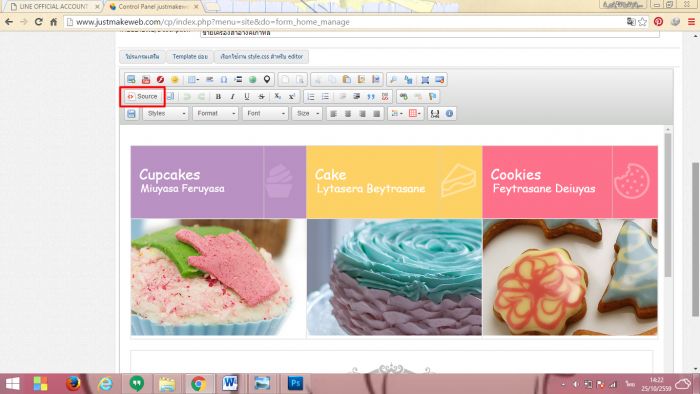Insert a Flash object
Image resolution: width=700 pixels, height=394 pixels.
coord(160,80)
